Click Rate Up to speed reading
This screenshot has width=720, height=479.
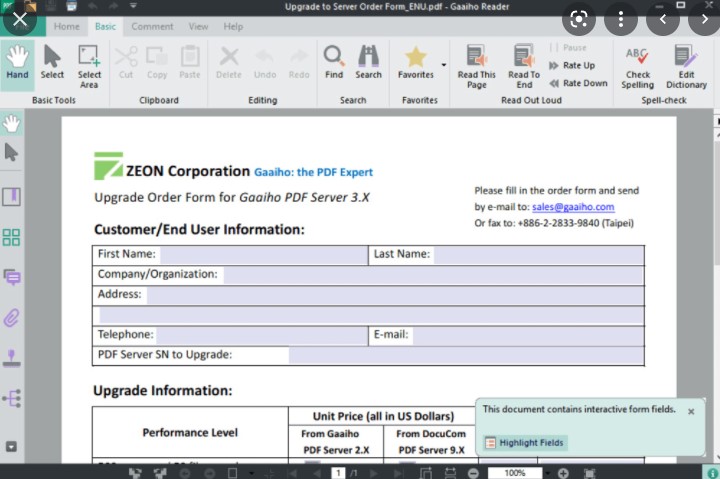pos(572,65)
